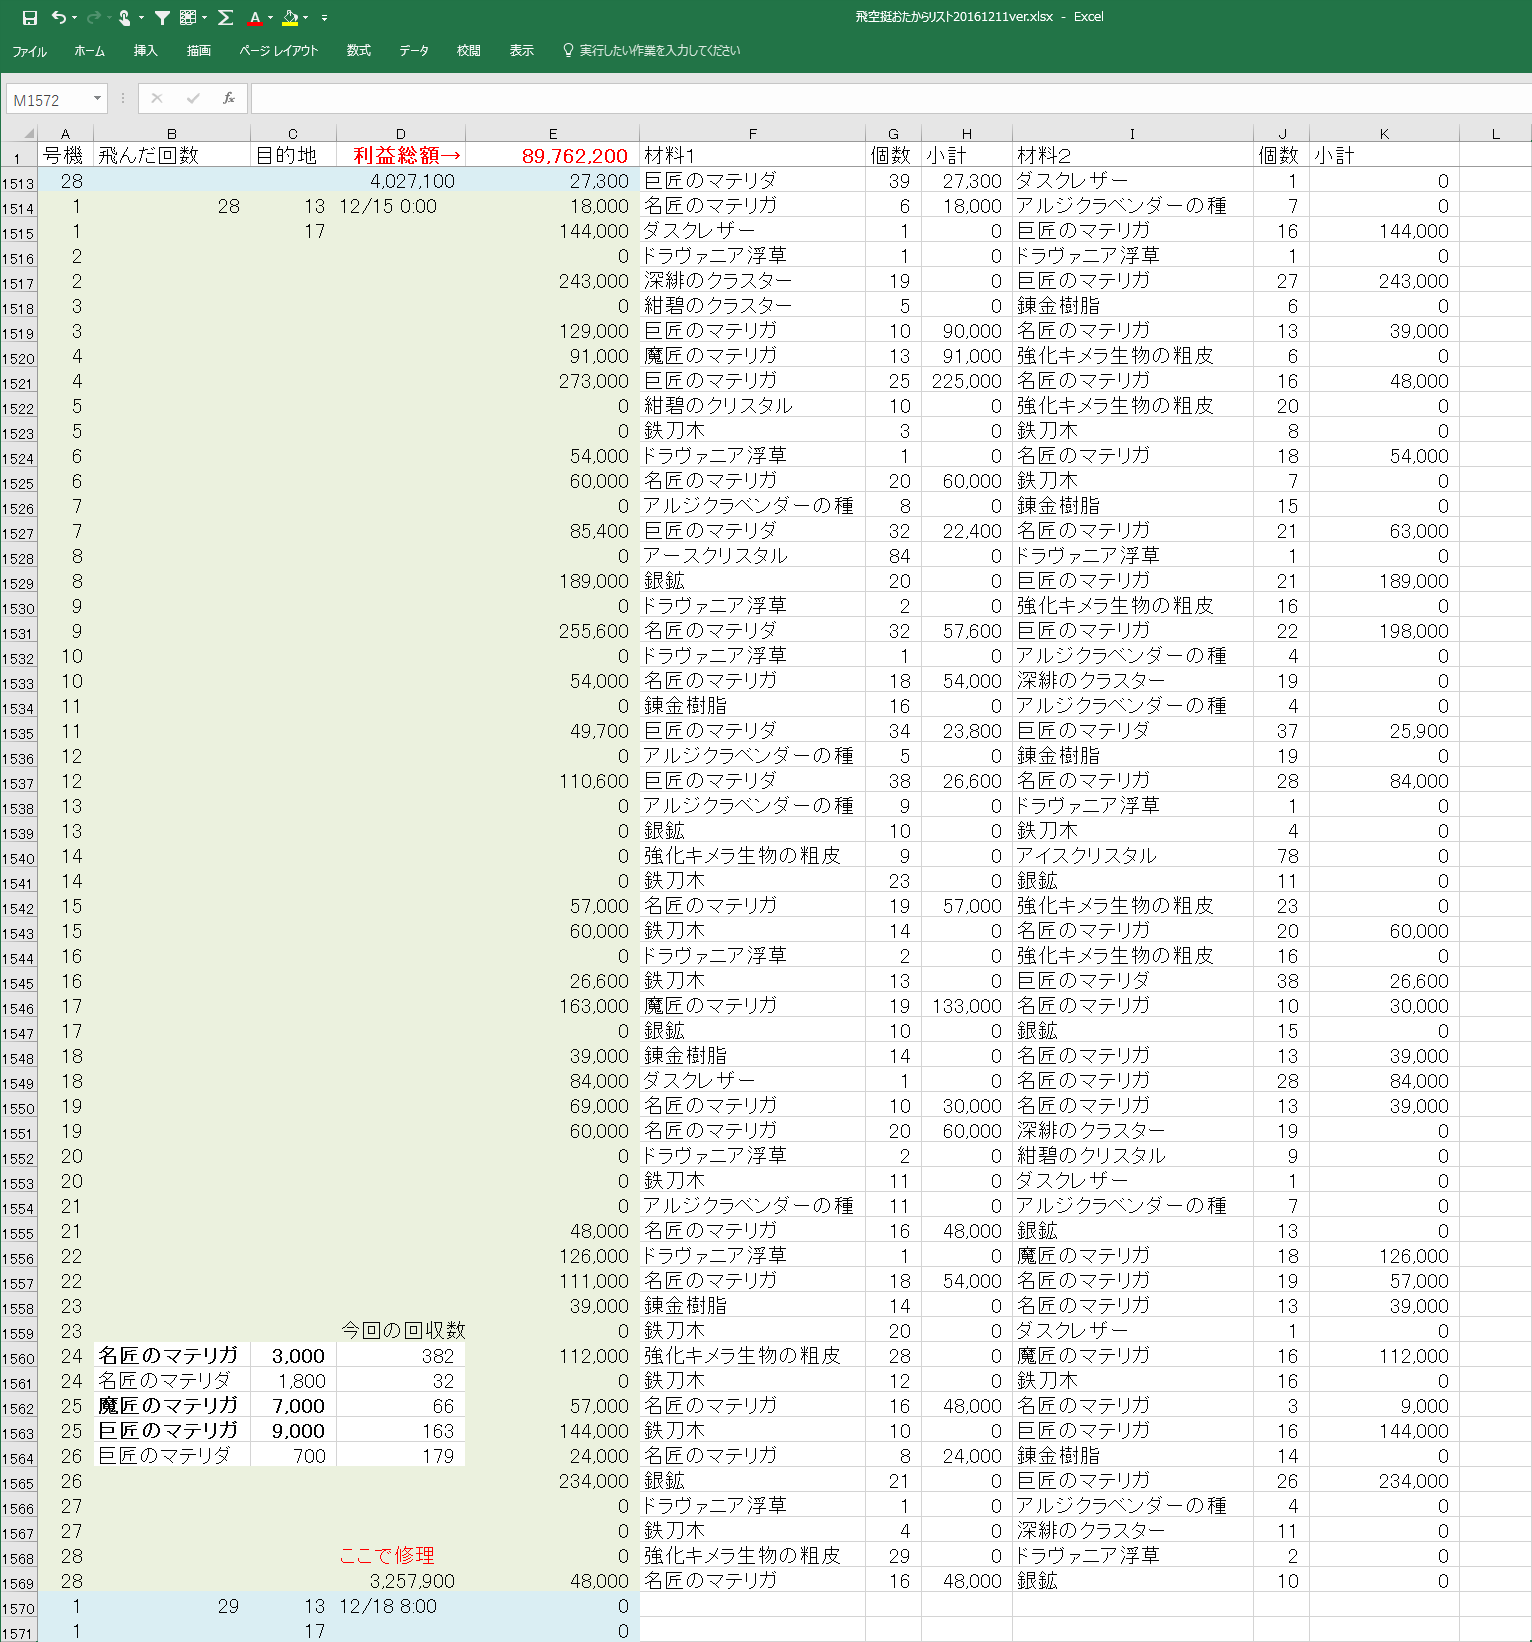Expand the Name Box dropdown arrow
The height and width of the screenshot is (1642, 1532).
97,98
